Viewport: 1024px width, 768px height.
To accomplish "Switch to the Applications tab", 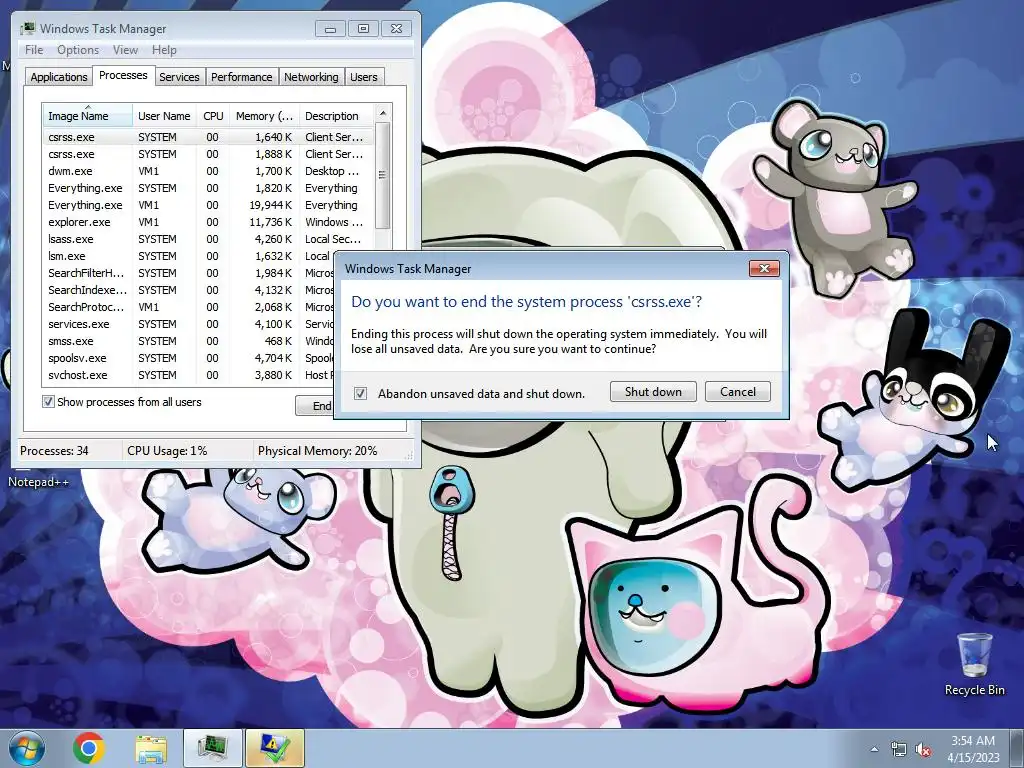I will click(59, 77).
